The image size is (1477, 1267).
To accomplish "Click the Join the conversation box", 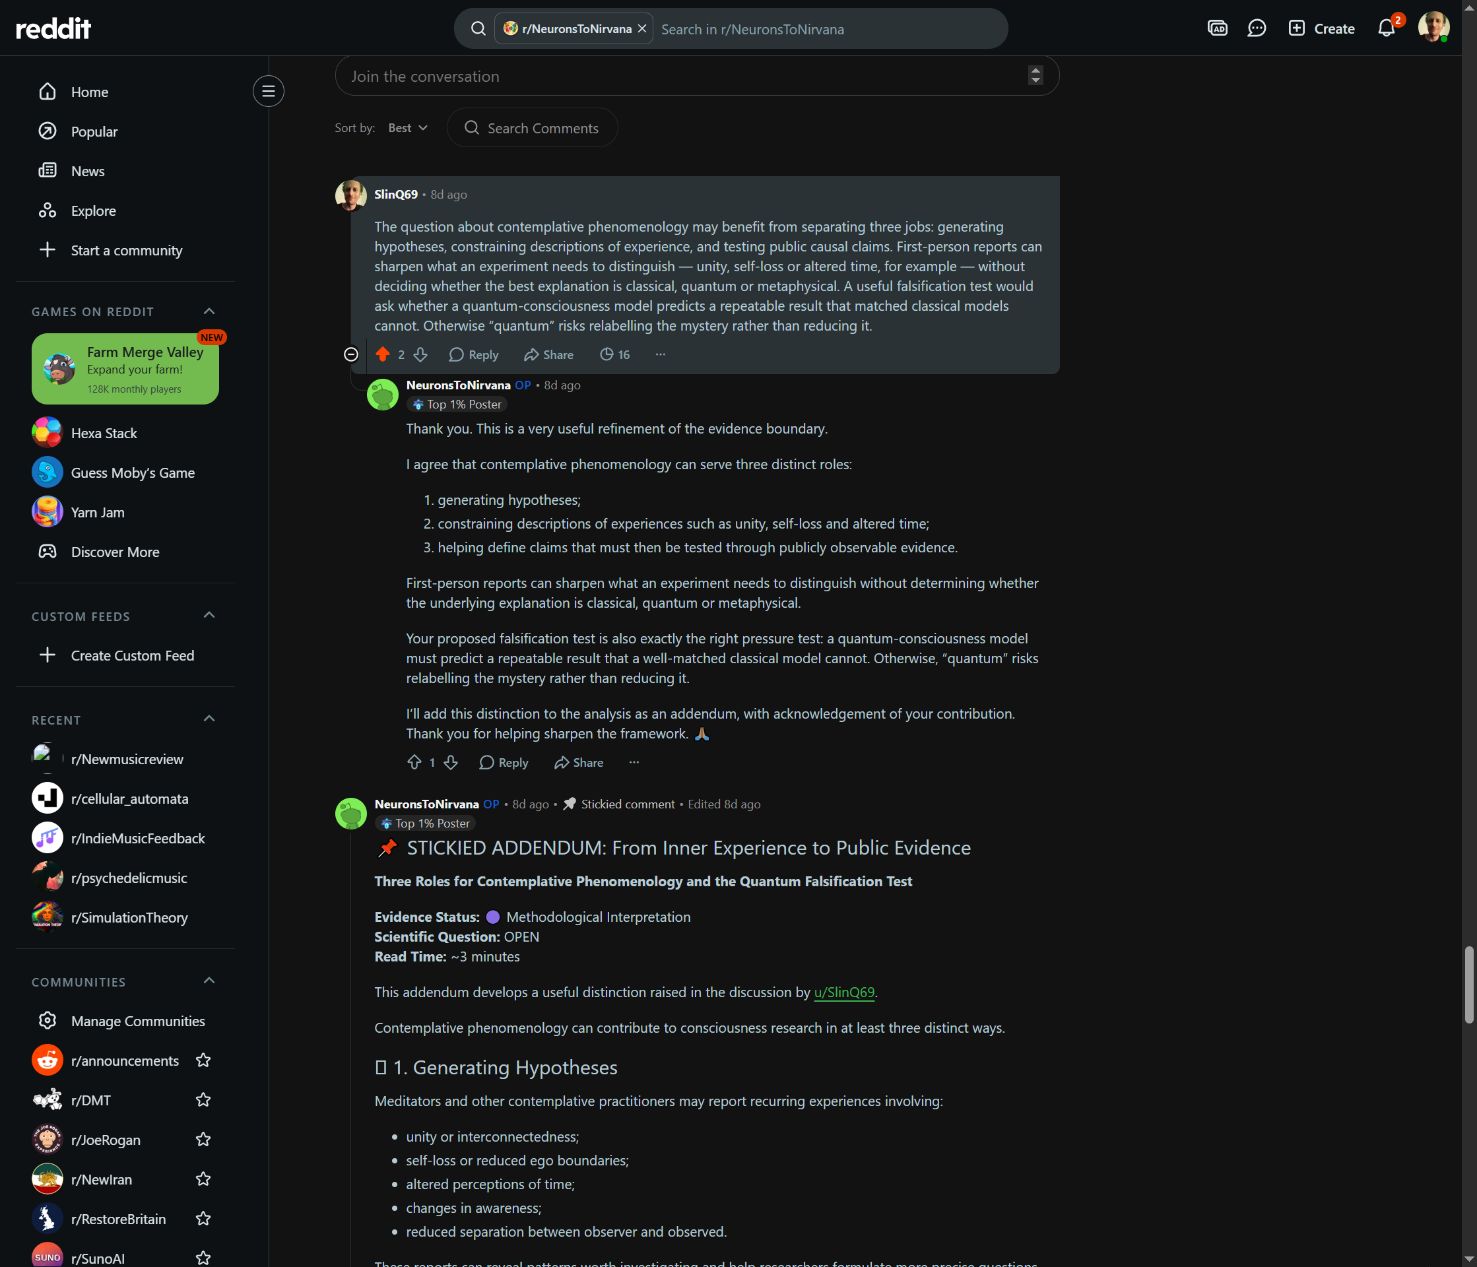I will pyautogui.click(x=697, y=76).
